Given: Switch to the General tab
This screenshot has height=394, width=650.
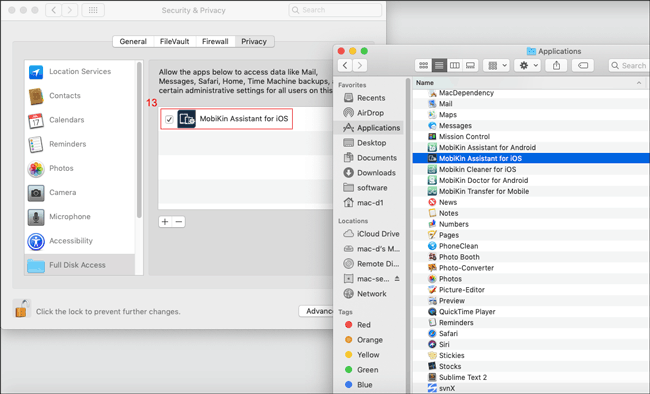Looking at the screenshot, I should (133, 41).
